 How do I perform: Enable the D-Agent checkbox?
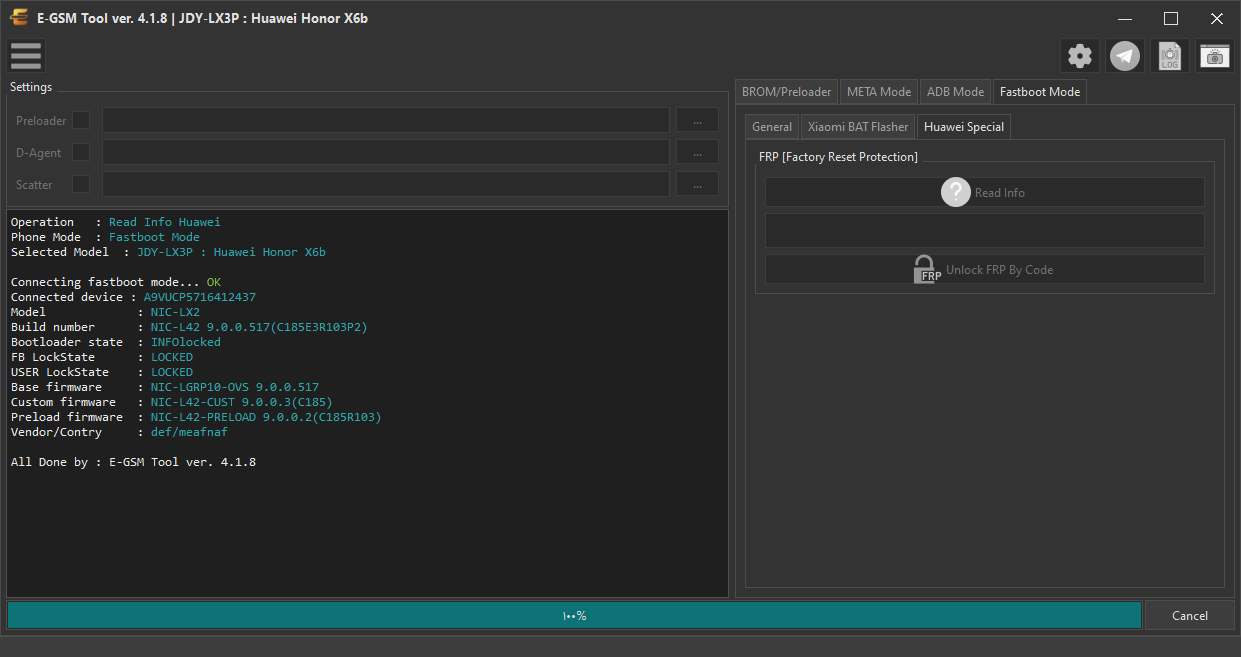coord(81,152)
